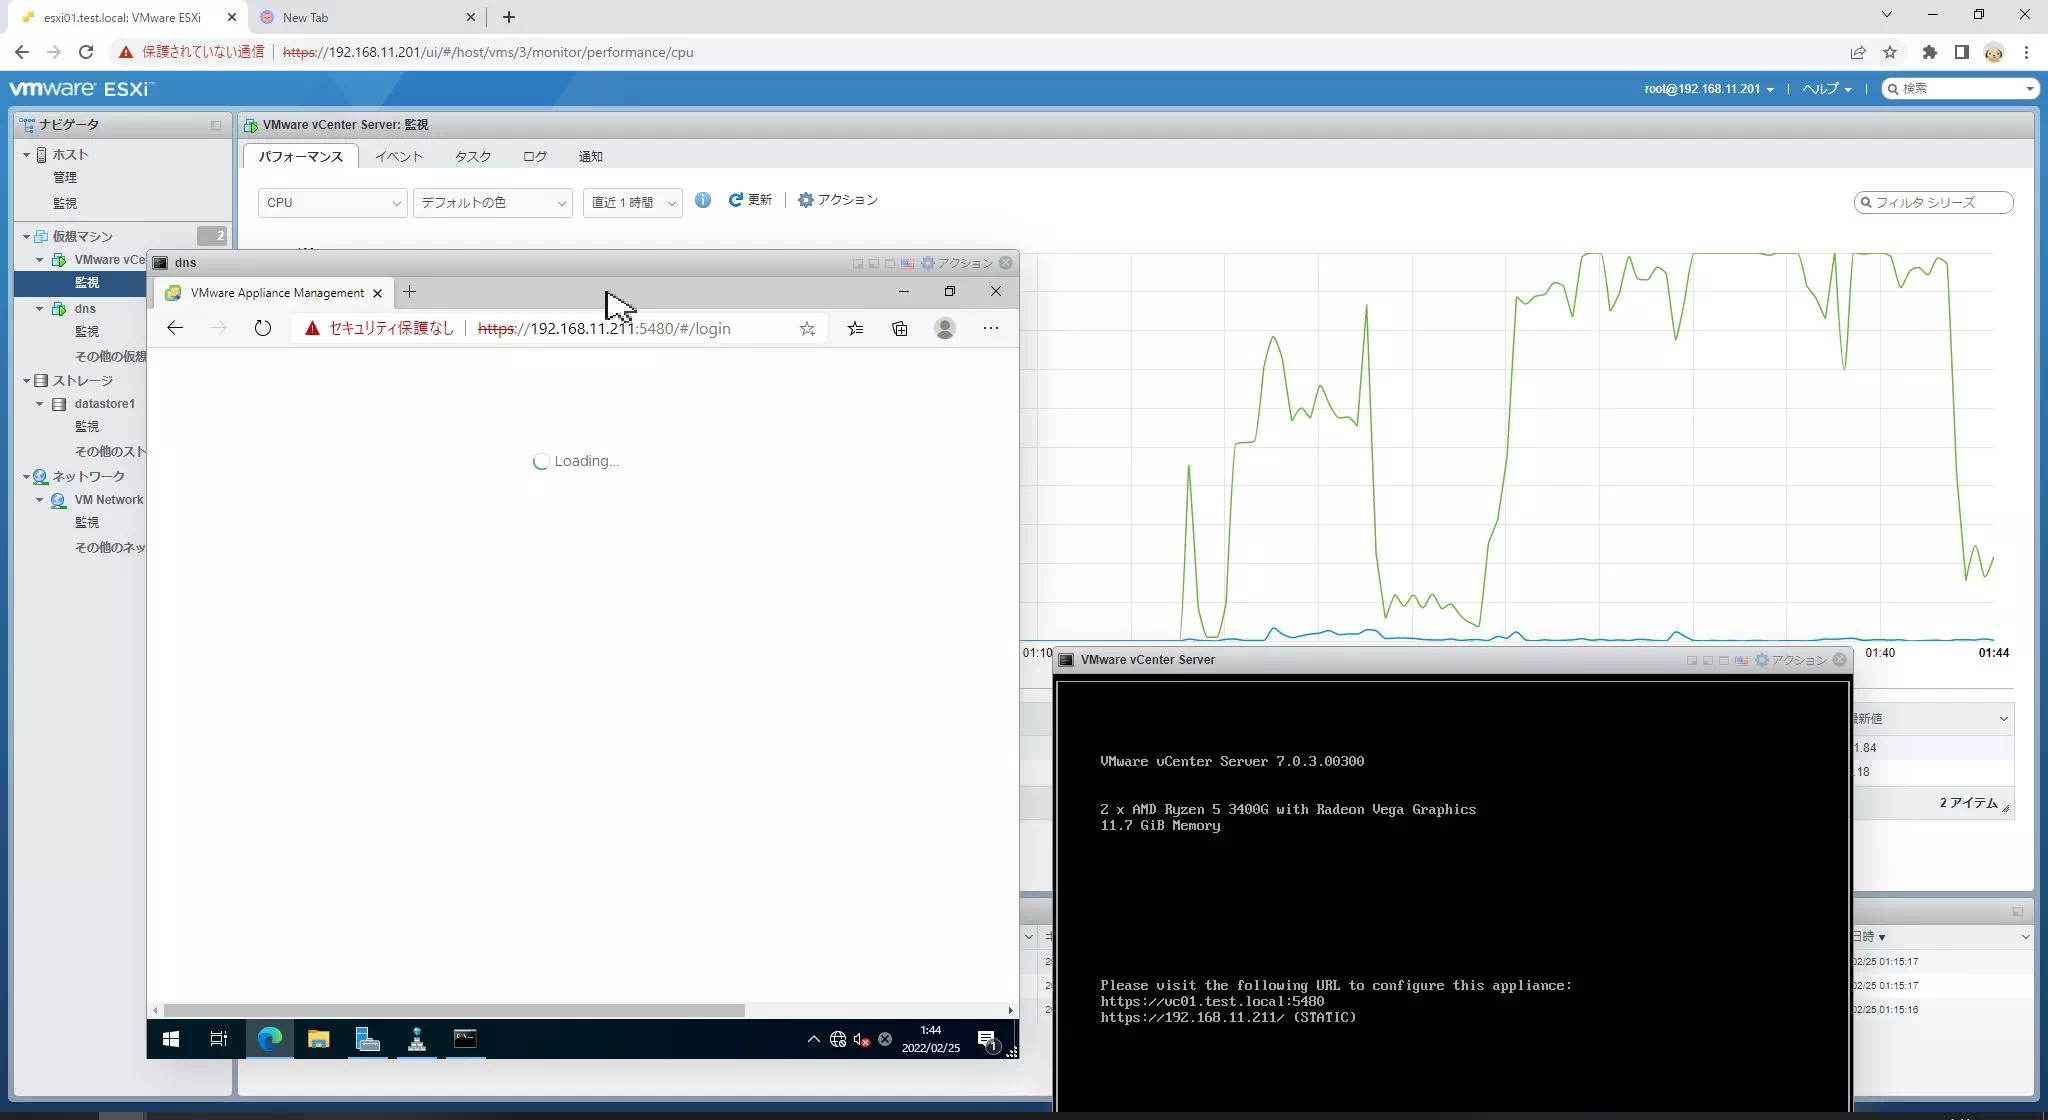Open the CPU metric dropdown
The image size is (2048, 1120).
point(332,202)
